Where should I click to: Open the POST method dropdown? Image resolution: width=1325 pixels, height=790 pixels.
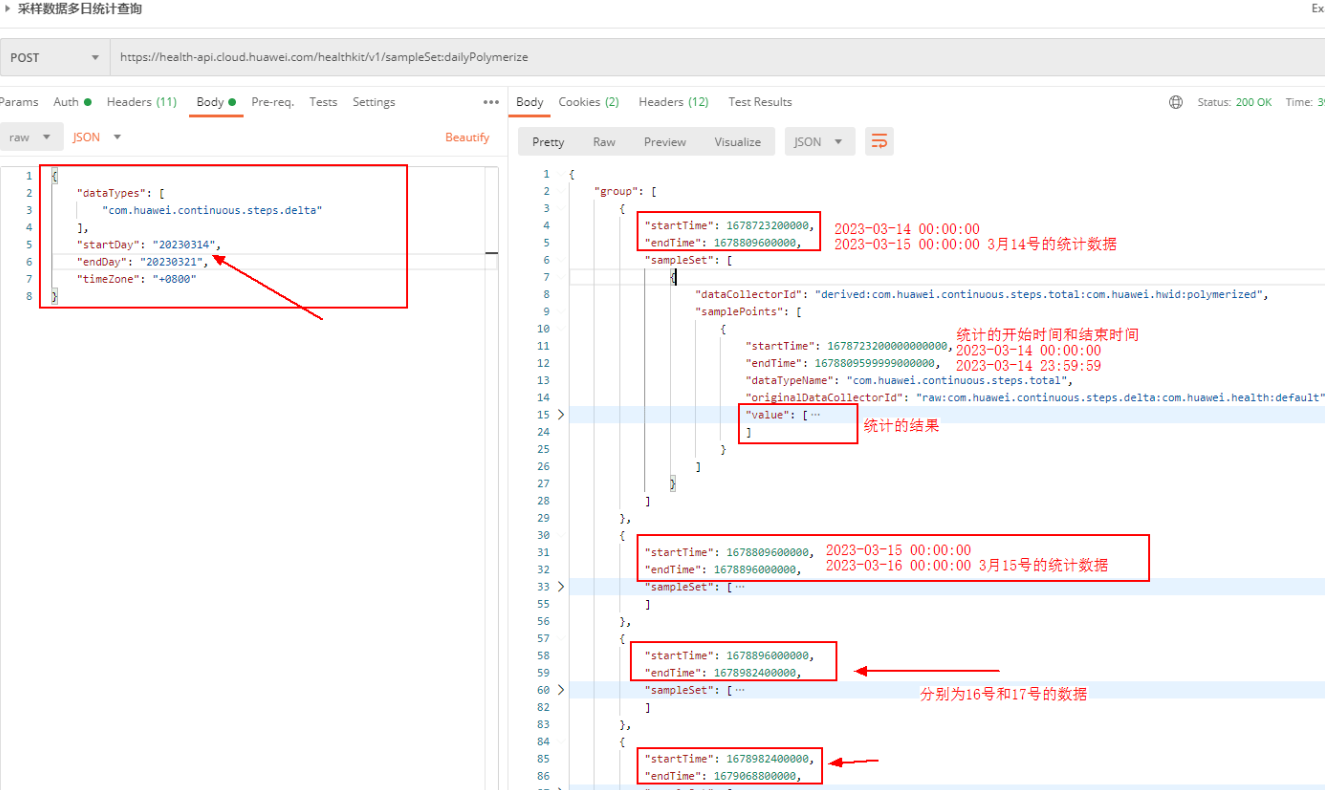click(x=55, y=58)
